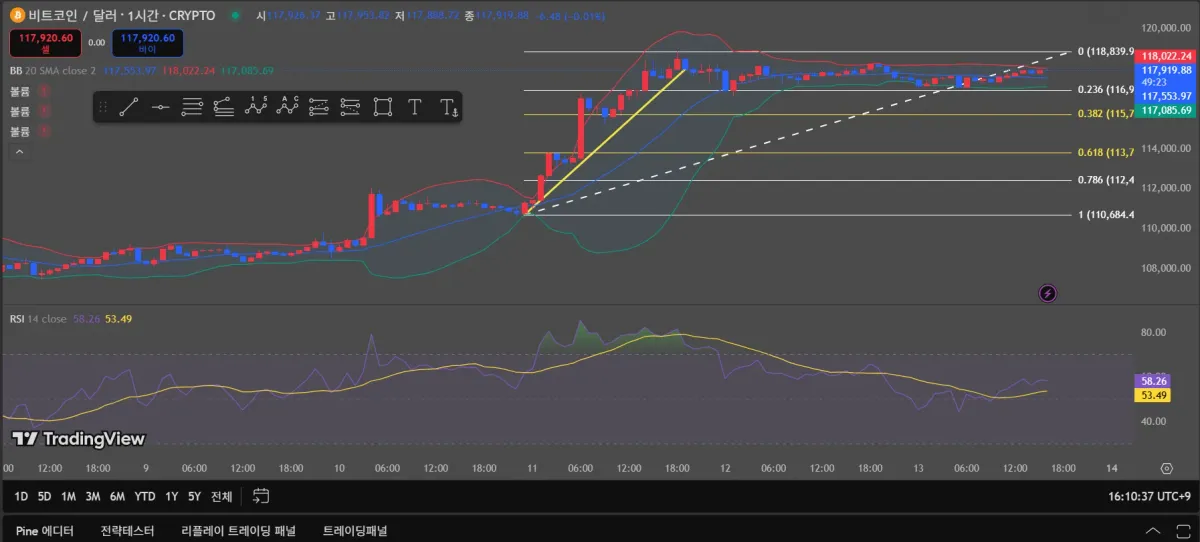
Task: Open the Pine 에디터 tab
Action: (44, 531)
